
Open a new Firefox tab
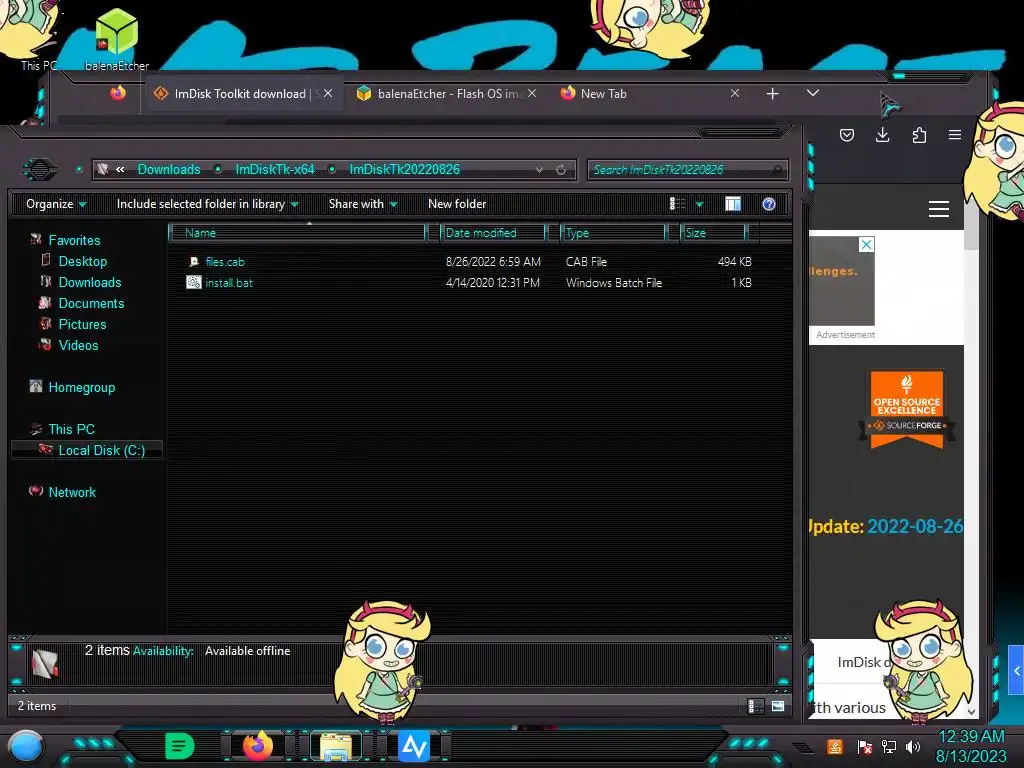click(773, 94)
